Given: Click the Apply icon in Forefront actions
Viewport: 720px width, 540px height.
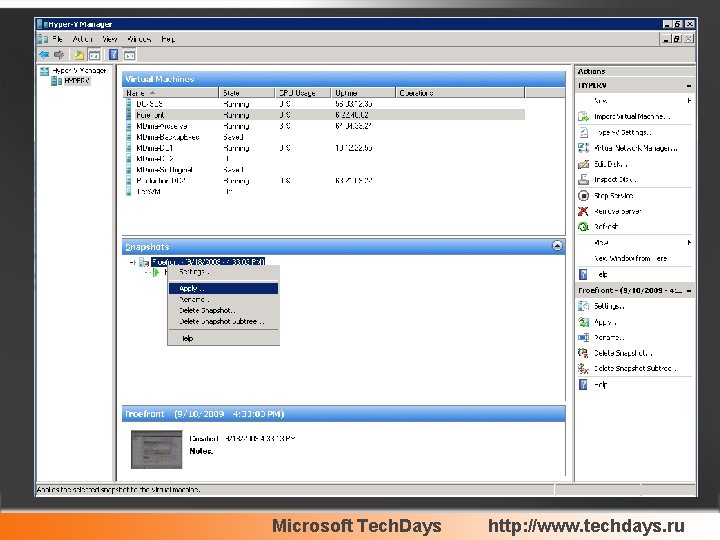Looking at the screenshot, I should point(583,322).
